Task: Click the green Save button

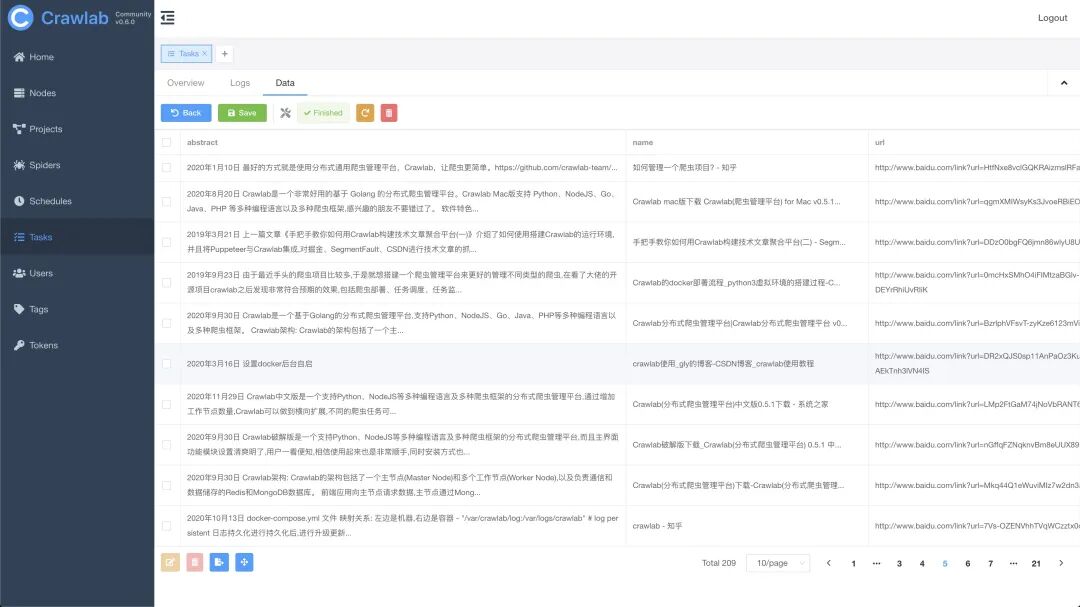Action: 242,113
